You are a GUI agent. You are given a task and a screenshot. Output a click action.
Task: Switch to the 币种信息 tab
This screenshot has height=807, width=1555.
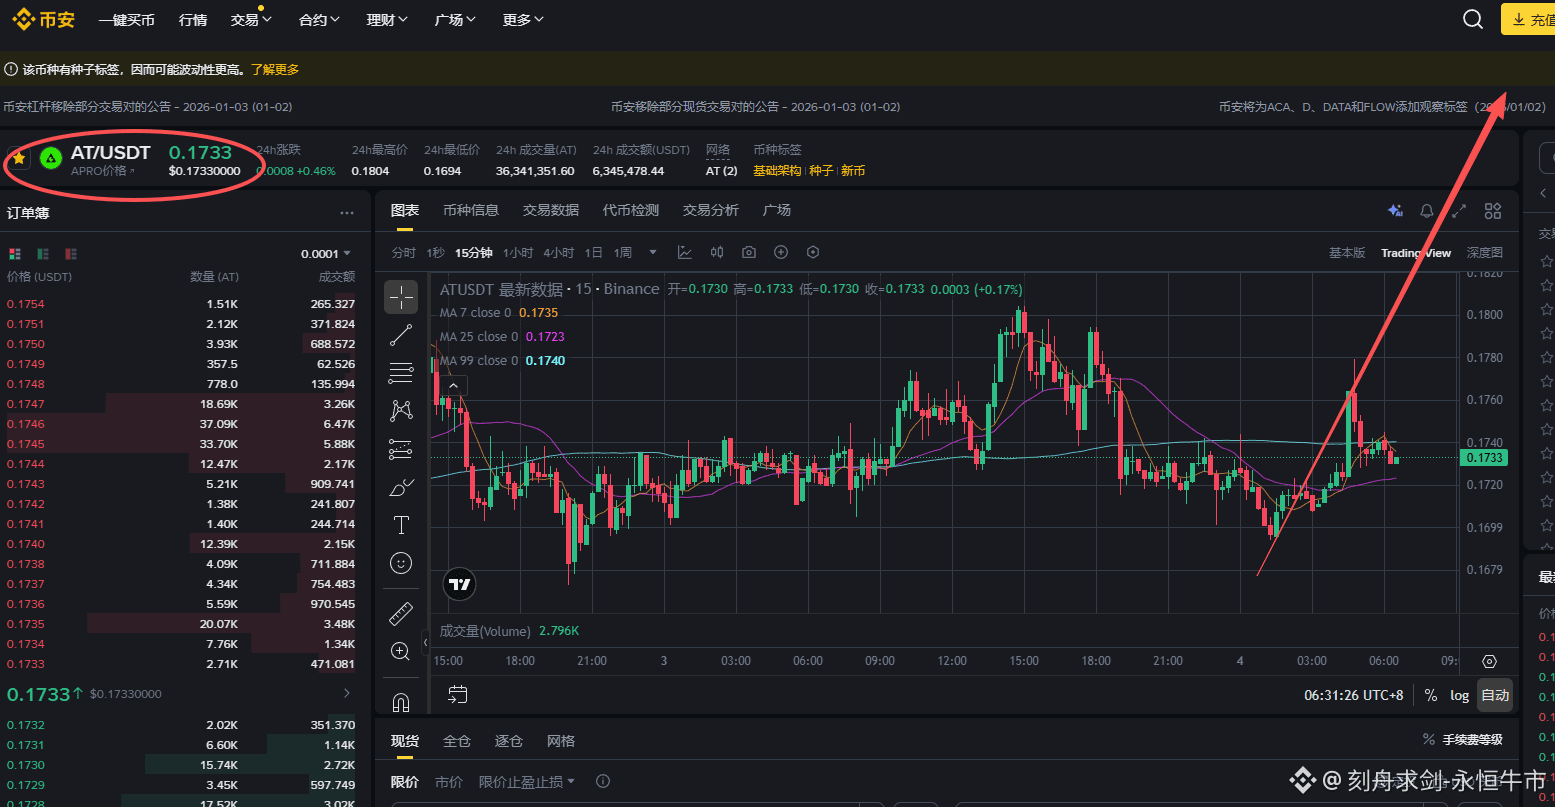(470, 210)
